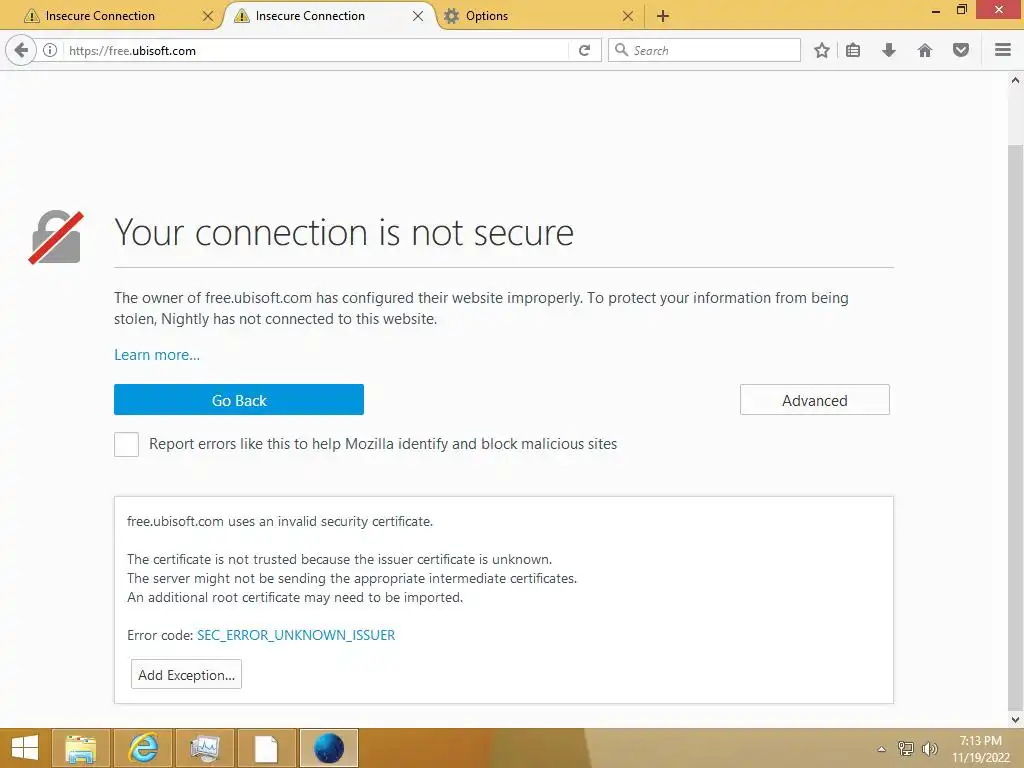Close the first Insecure Connection tab
Screen dimensions: 1024x768
point(208,16)
